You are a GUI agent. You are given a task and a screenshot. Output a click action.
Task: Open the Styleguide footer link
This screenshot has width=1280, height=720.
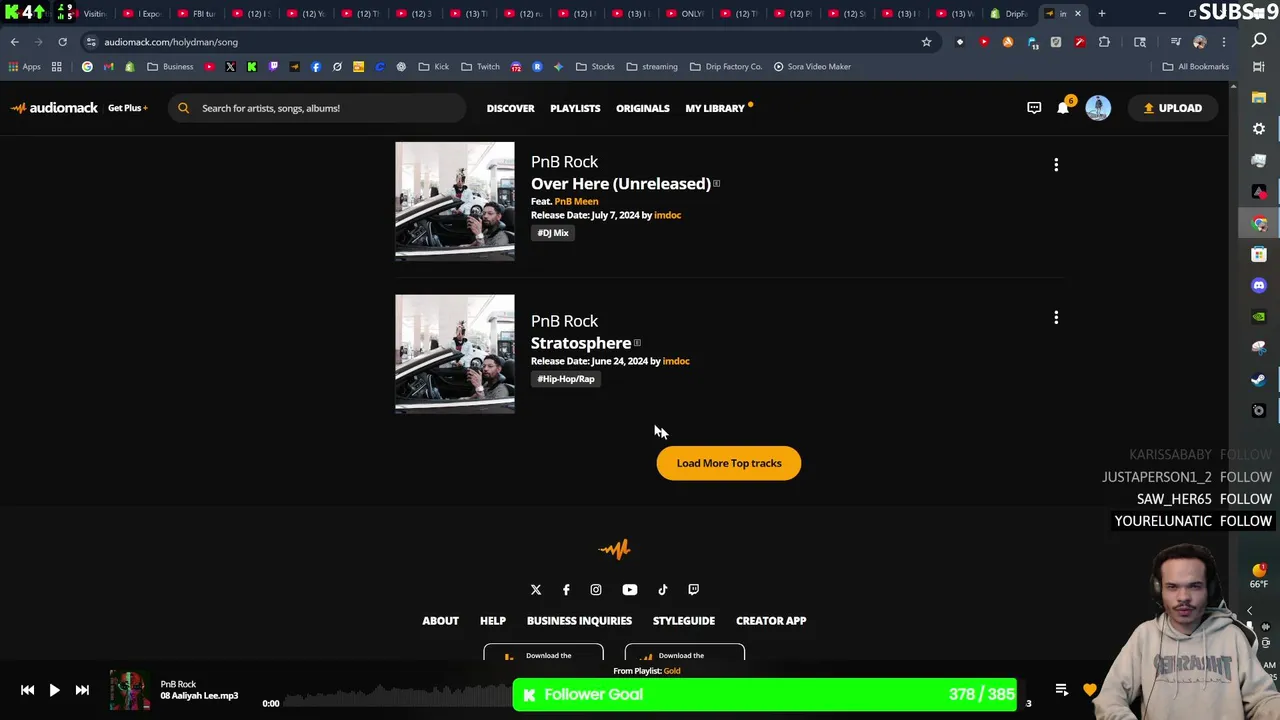(684, 621)
